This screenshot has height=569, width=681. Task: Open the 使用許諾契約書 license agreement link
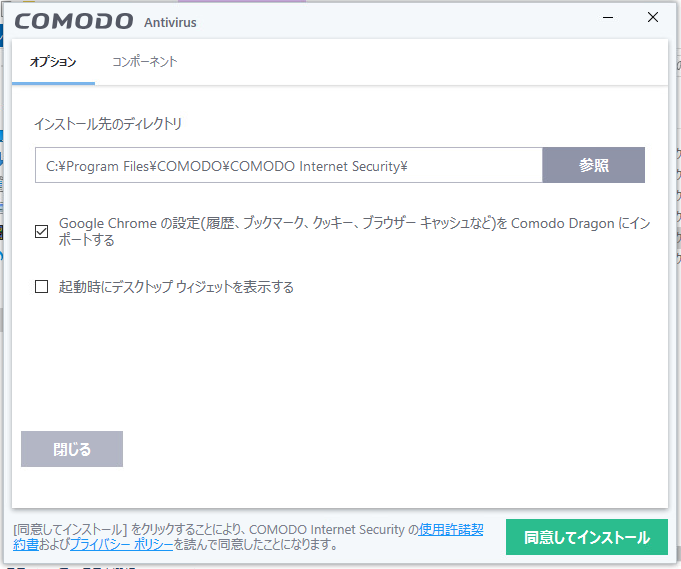pyautogui.click(x=450, y=529)
